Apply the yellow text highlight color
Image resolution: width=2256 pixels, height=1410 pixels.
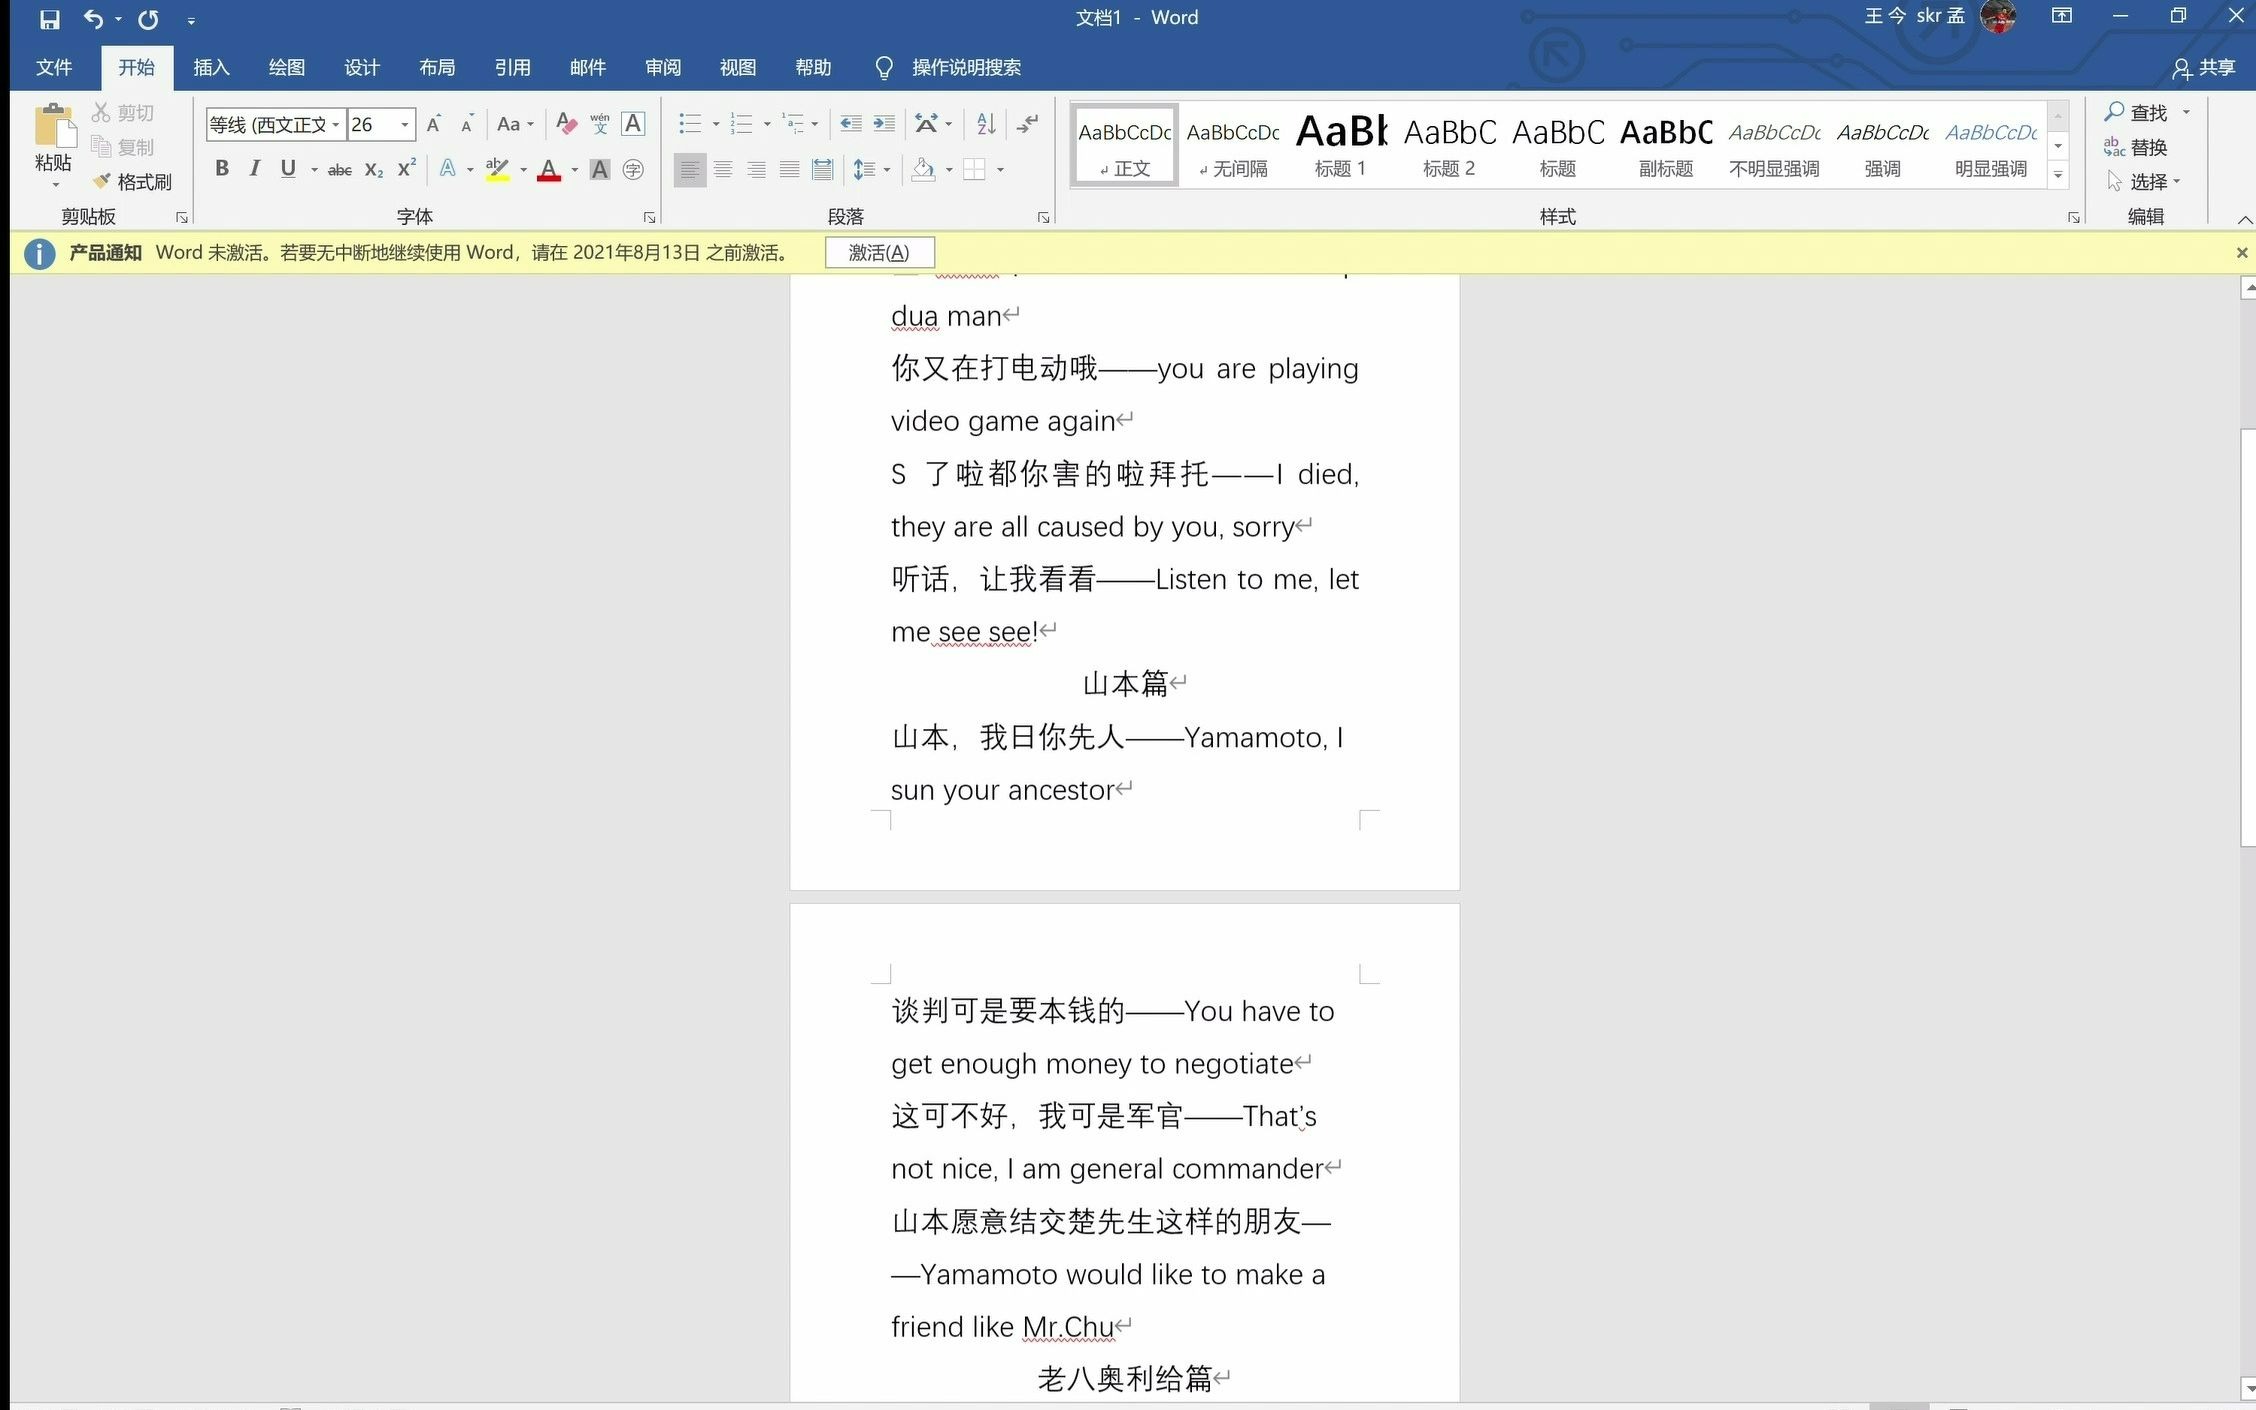tap(498, 169)
